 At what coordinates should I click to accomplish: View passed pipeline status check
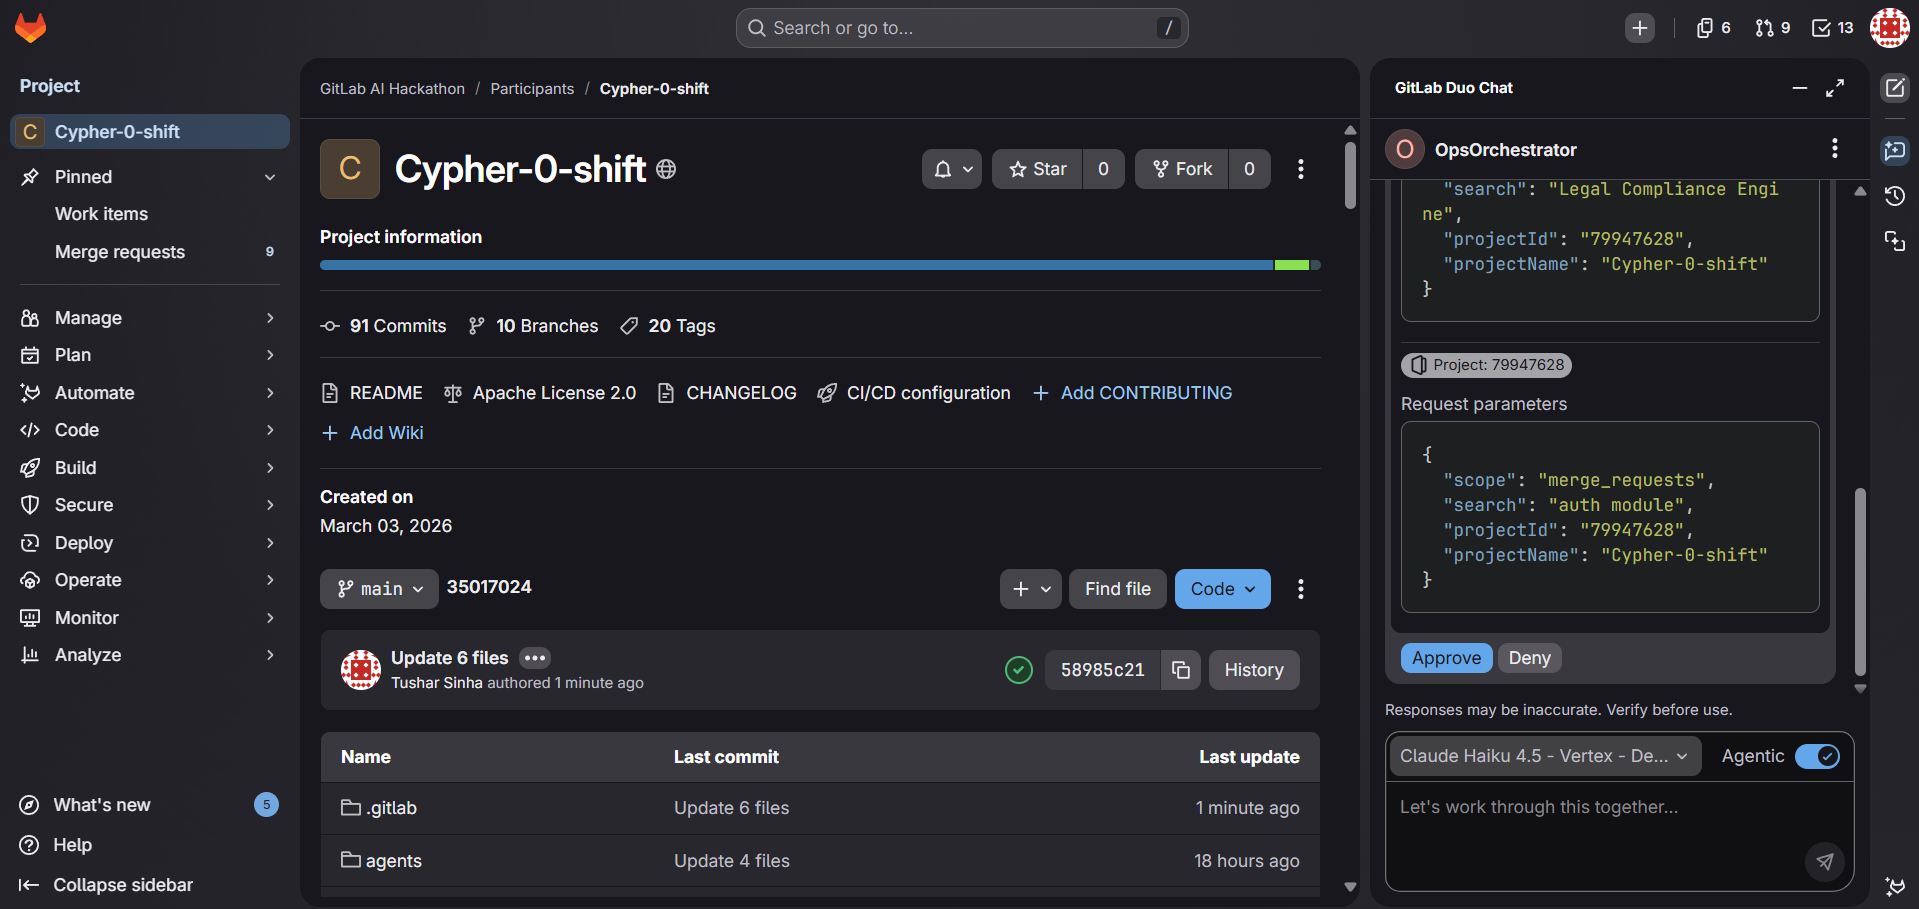(1019, 670)
